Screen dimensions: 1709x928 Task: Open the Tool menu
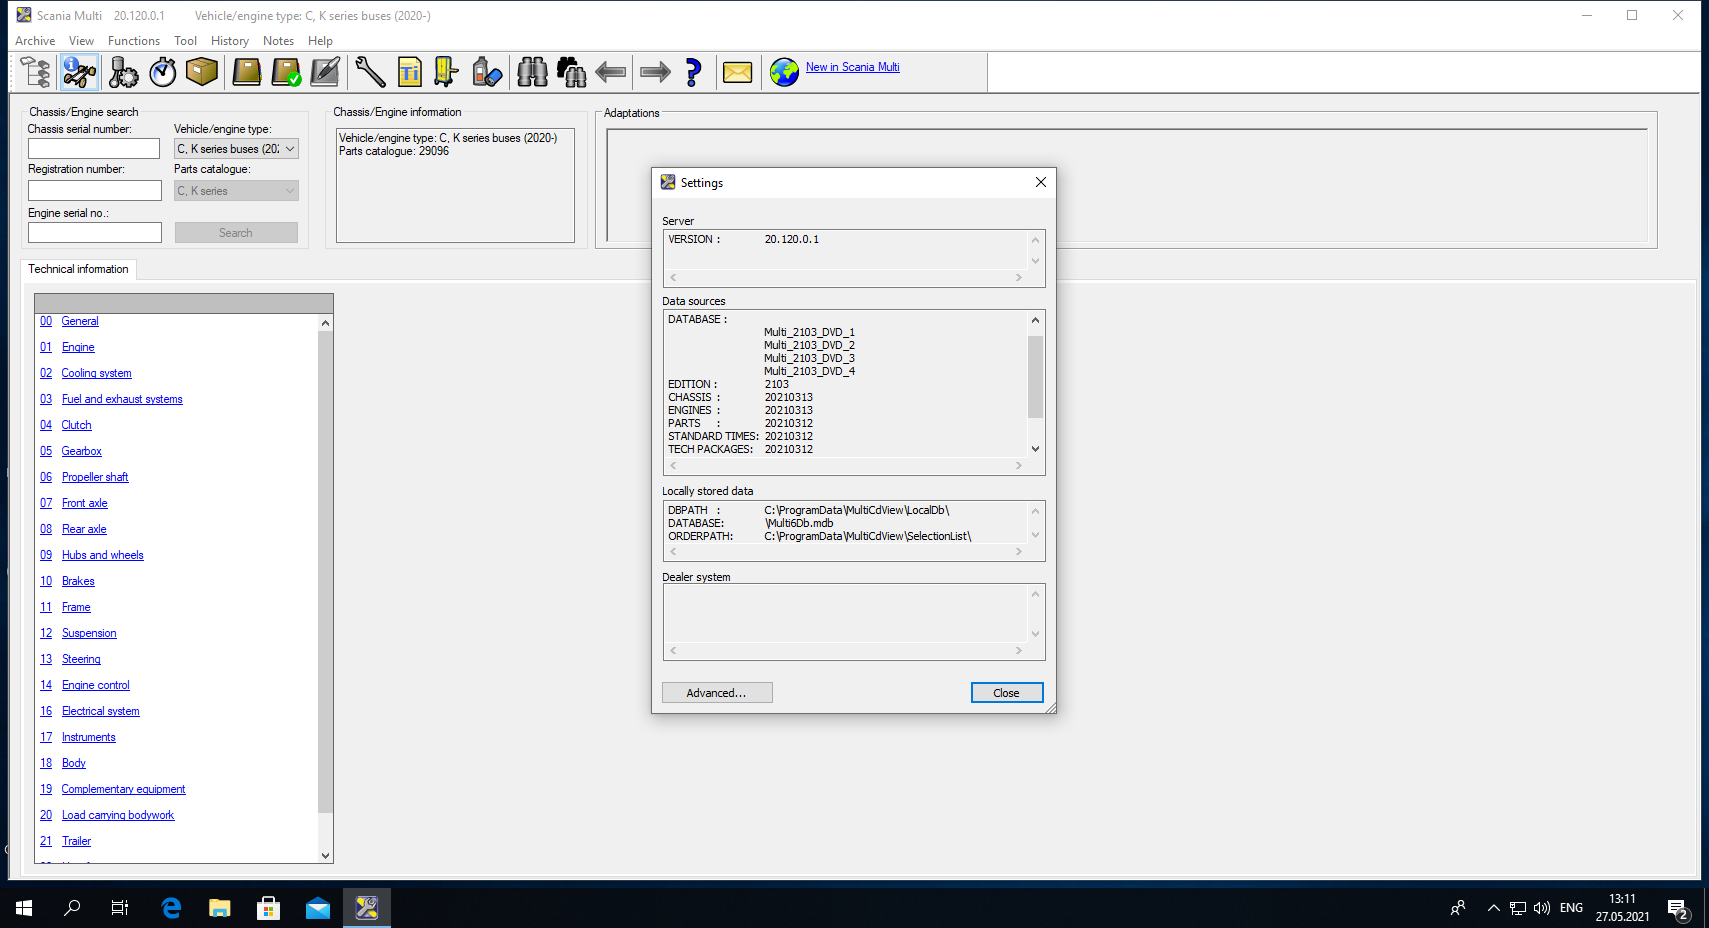pyautogui.click(x=185, y=41)
